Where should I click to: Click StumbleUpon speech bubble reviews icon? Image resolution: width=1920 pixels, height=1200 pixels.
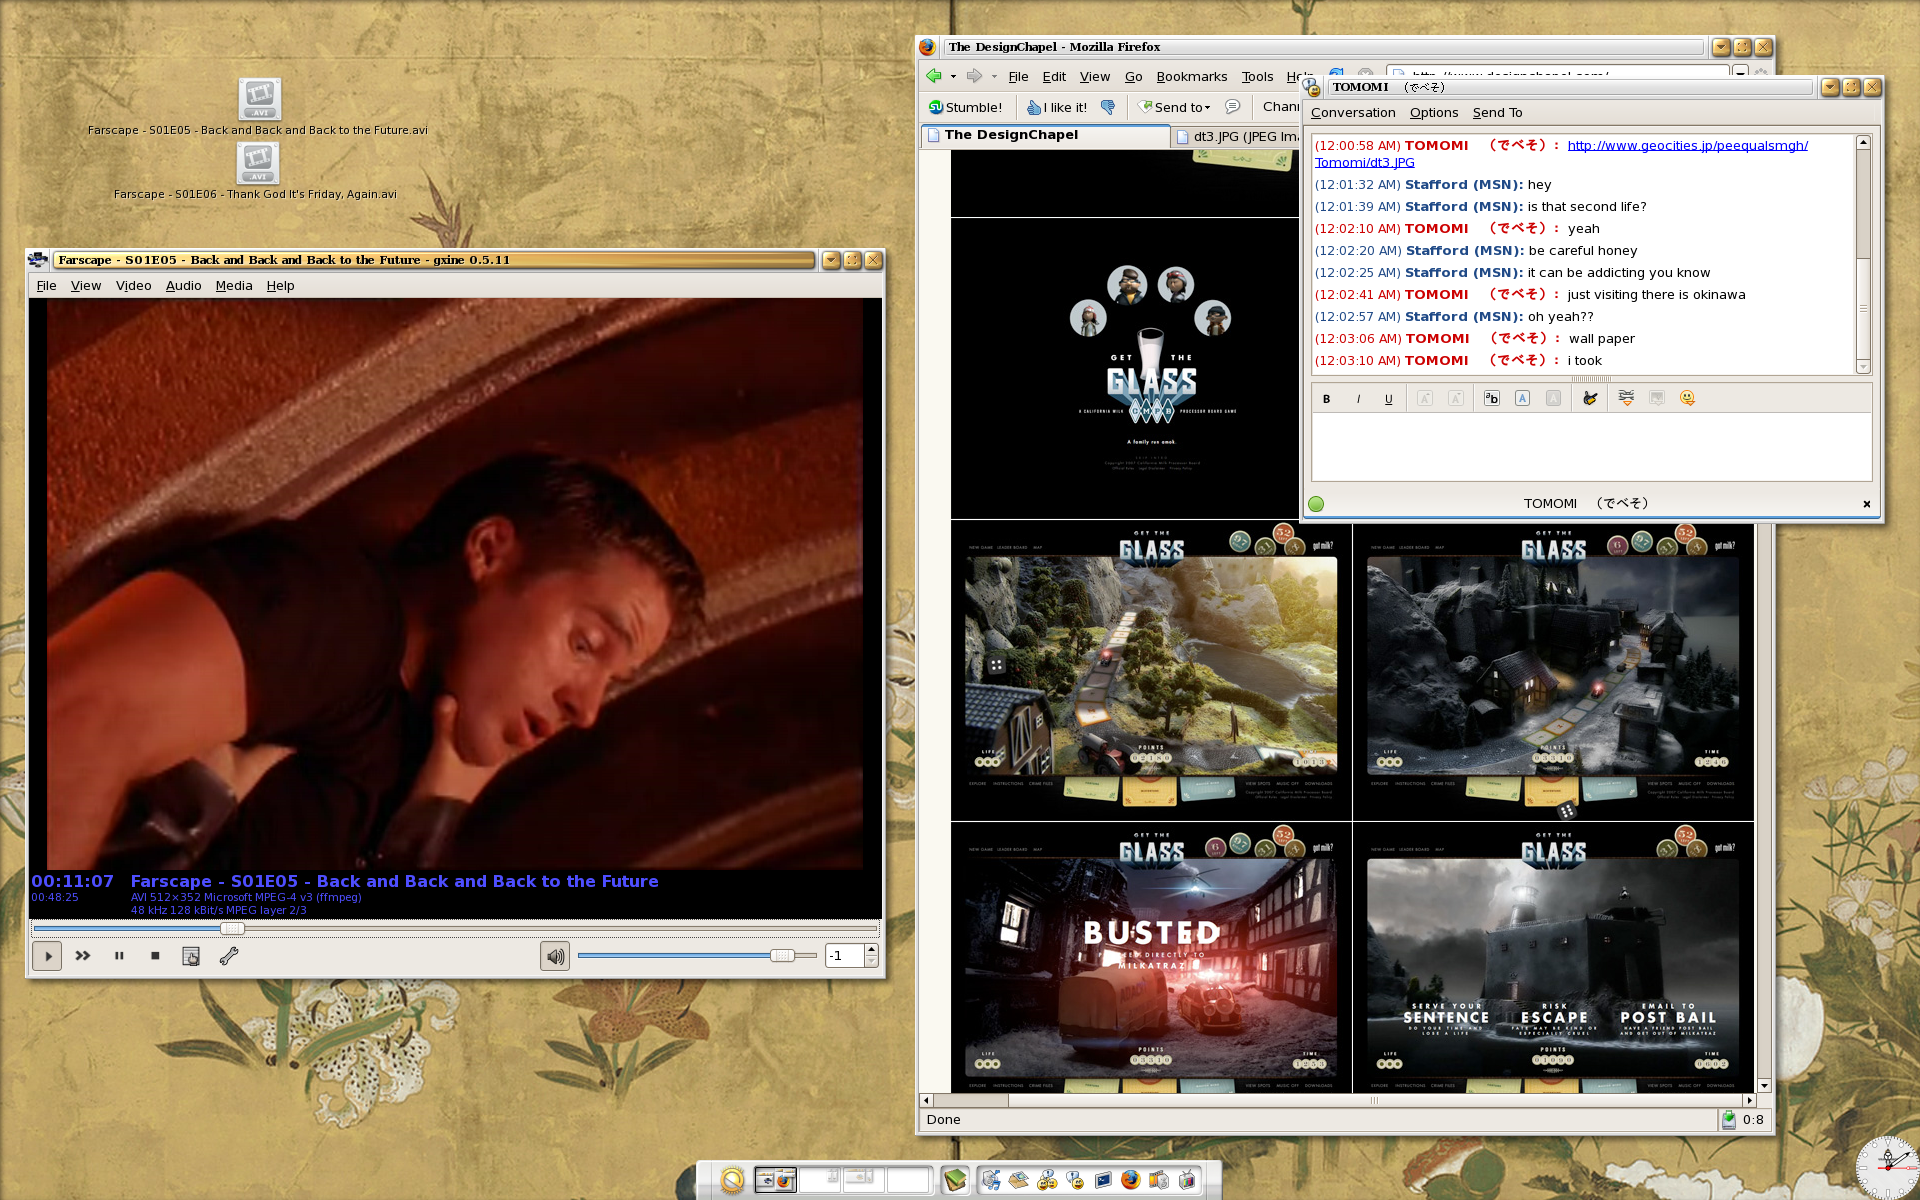[x=1233, y=107]
